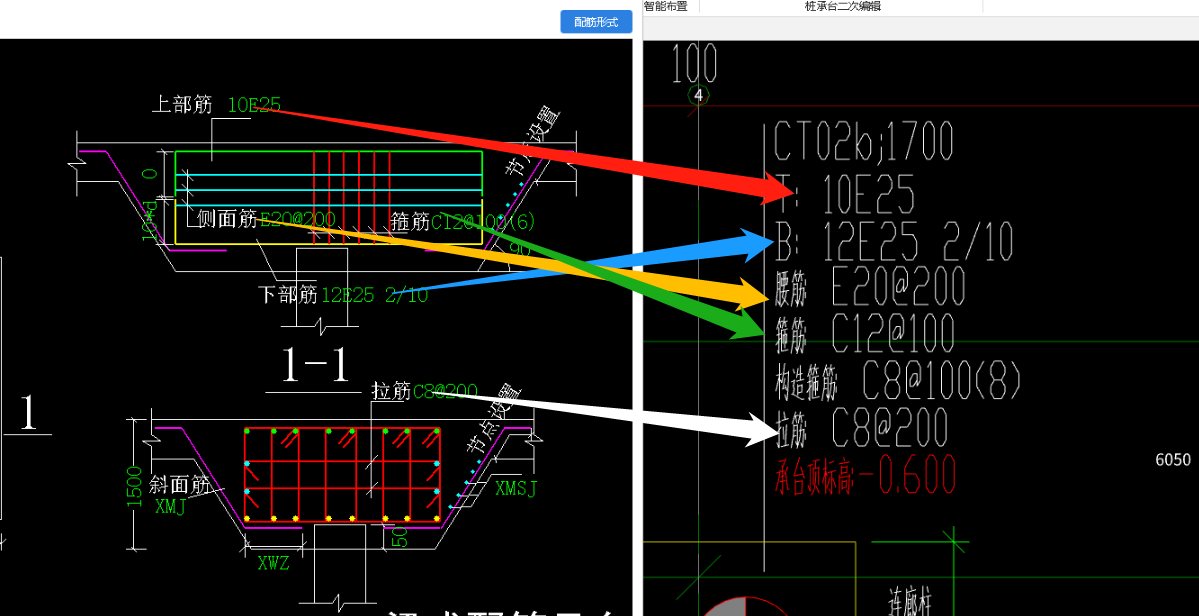Select the T: 10E25 annotation line in the CAD drawing
Viewport: 1199px width, 616px height.
pyautogui.click(x=844, y=195)
